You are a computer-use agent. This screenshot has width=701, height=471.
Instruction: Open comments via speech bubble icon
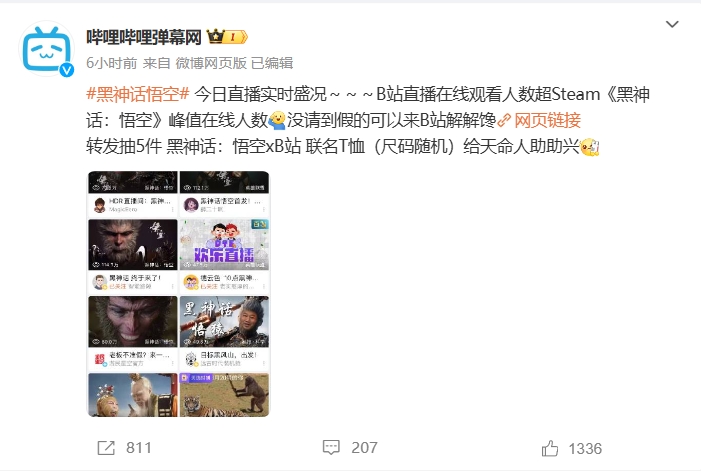[331, 447]
